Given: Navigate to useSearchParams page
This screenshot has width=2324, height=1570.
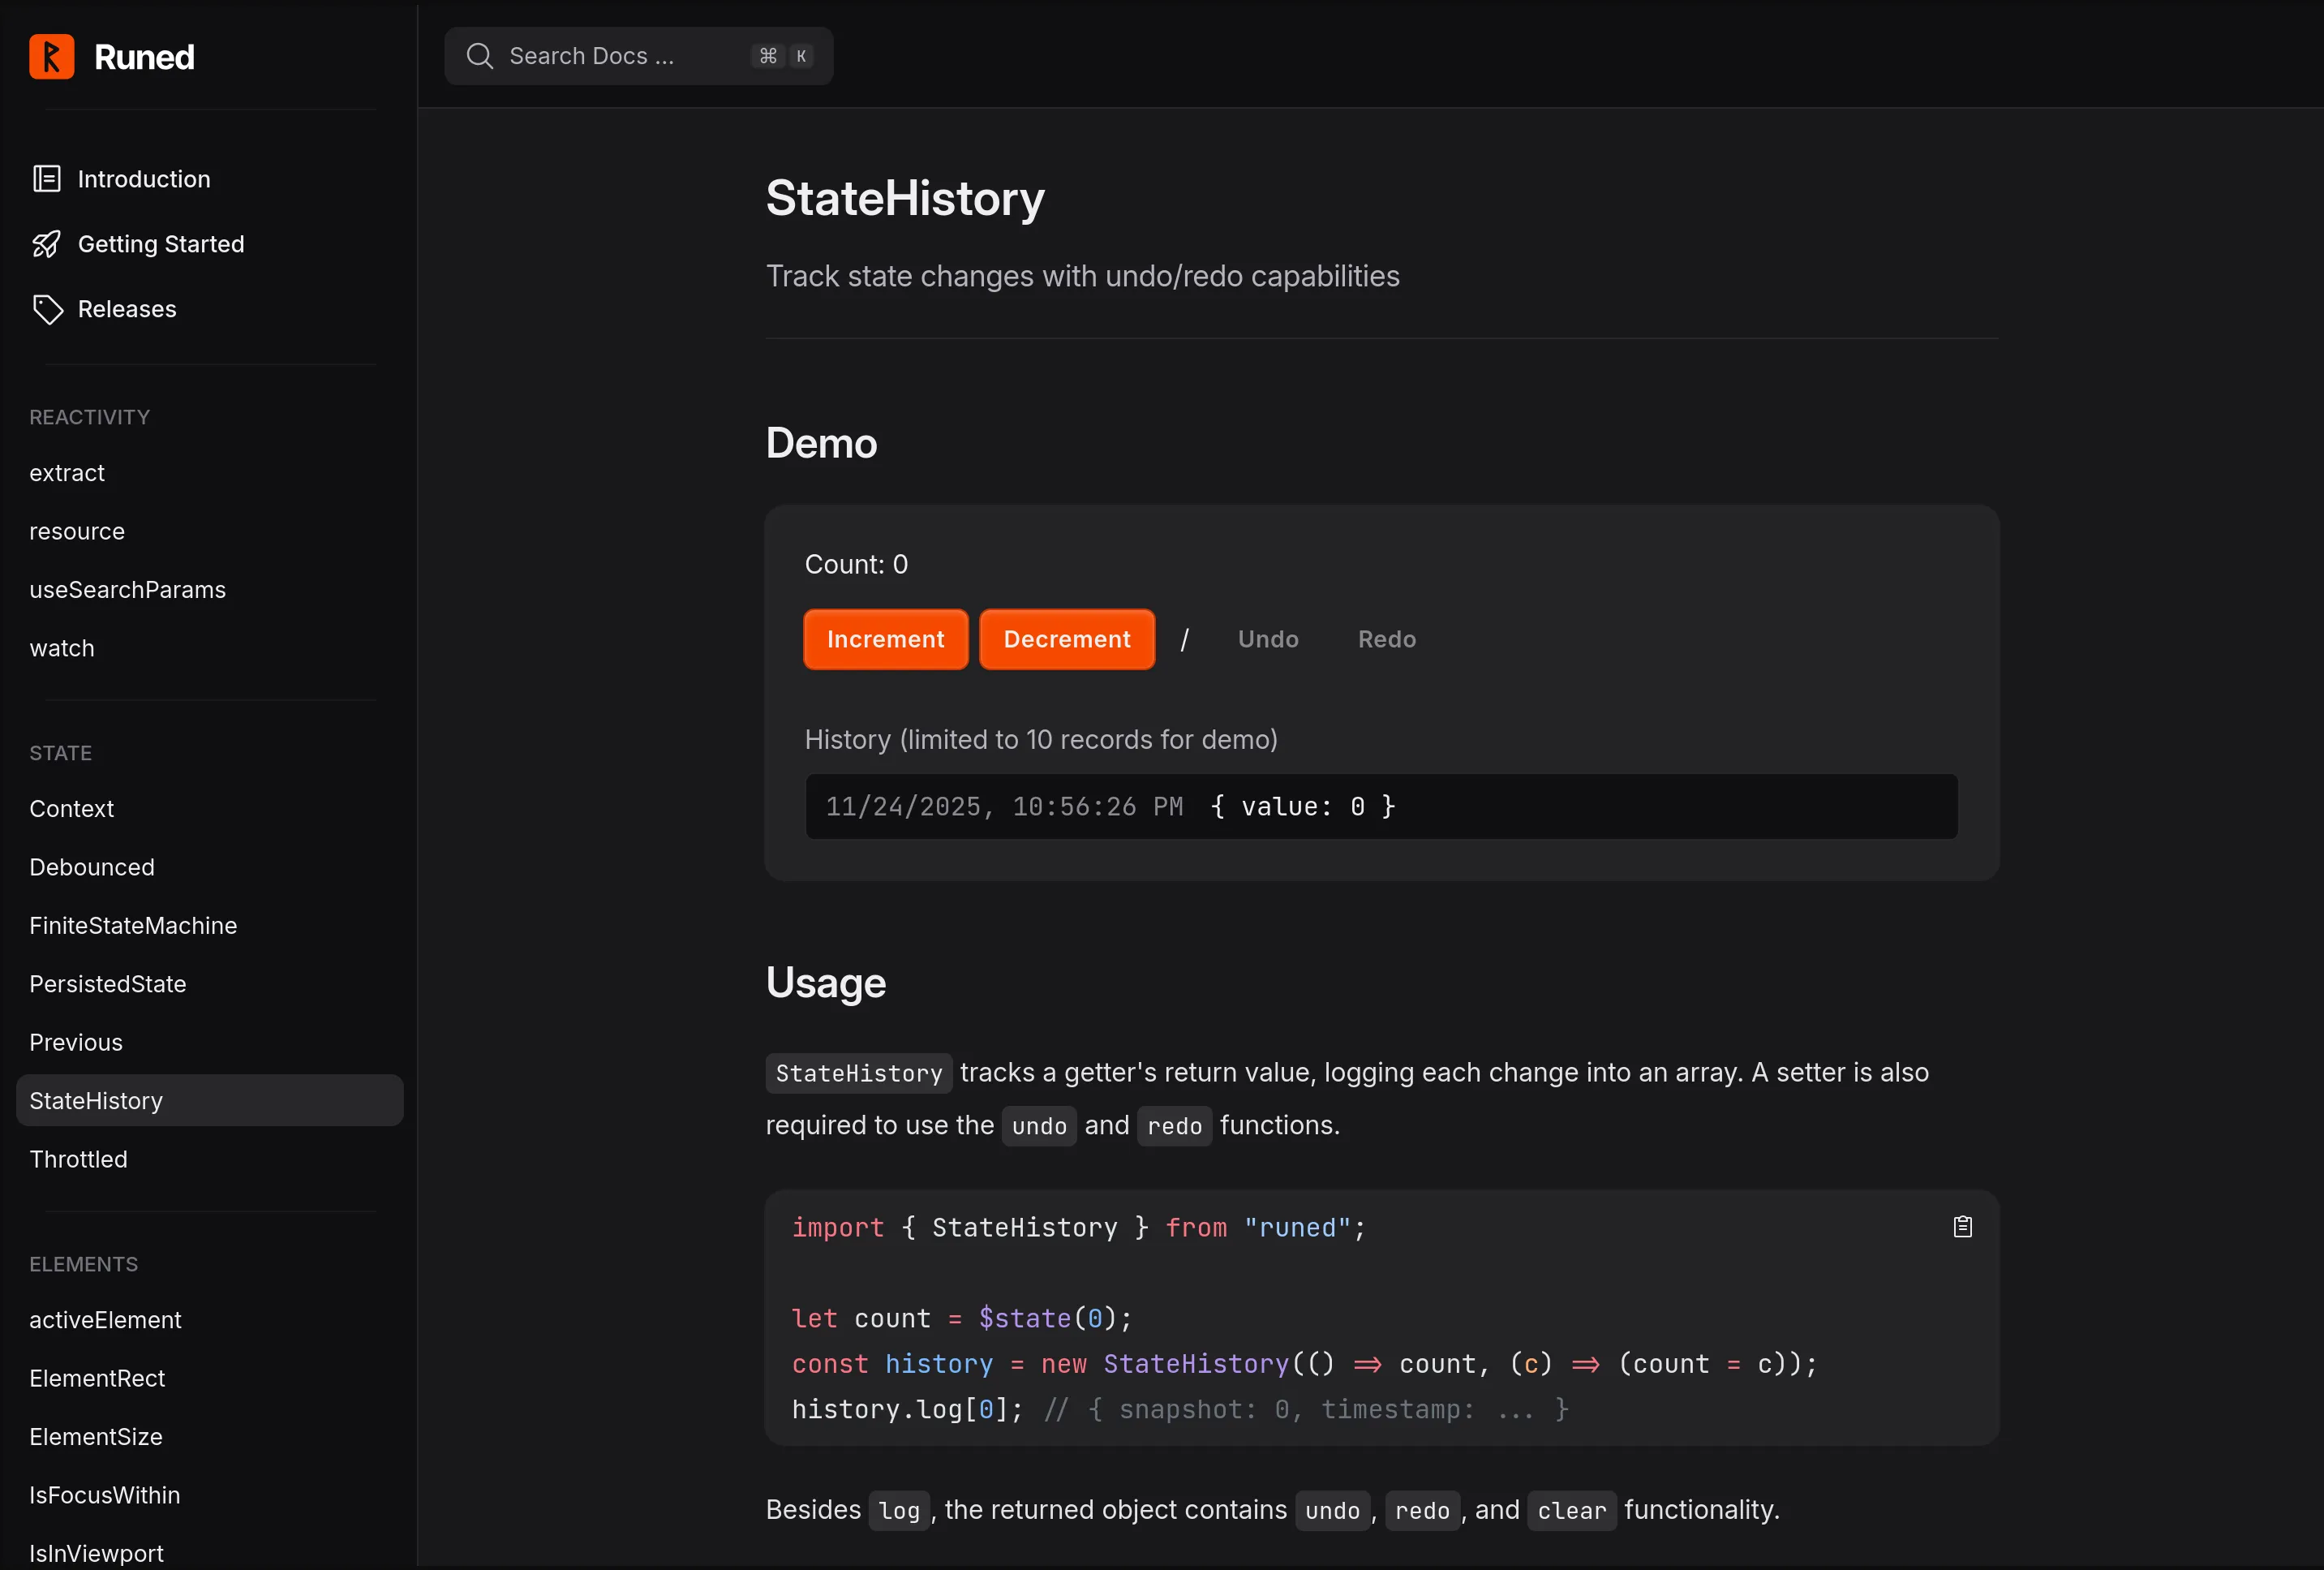Looking at the screenshot, I should pos(127,590).
